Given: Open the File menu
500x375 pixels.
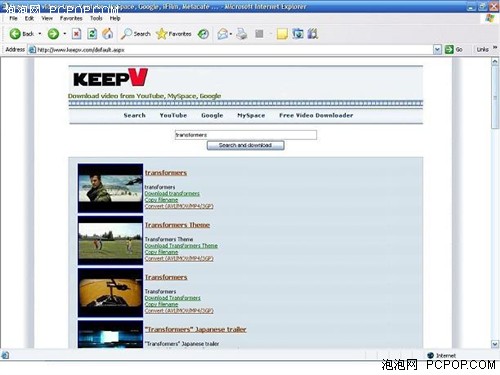Looking at the screenshot, I should tap(13, 18).
